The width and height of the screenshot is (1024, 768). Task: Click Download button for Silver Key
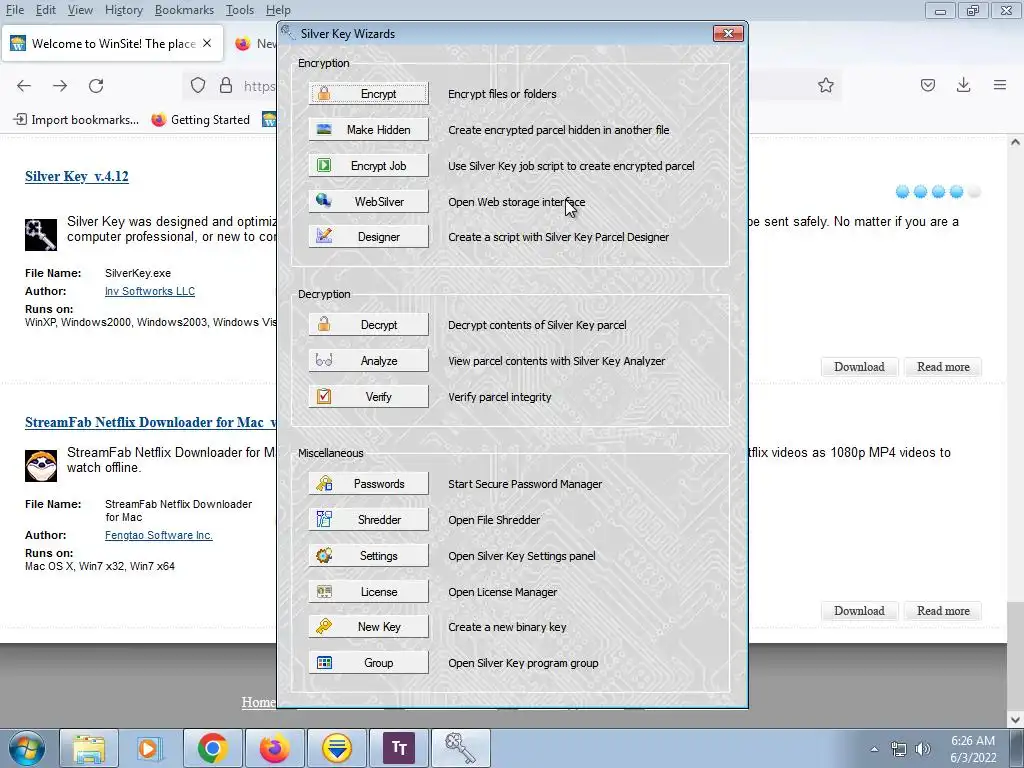click(x=859, y=367)
